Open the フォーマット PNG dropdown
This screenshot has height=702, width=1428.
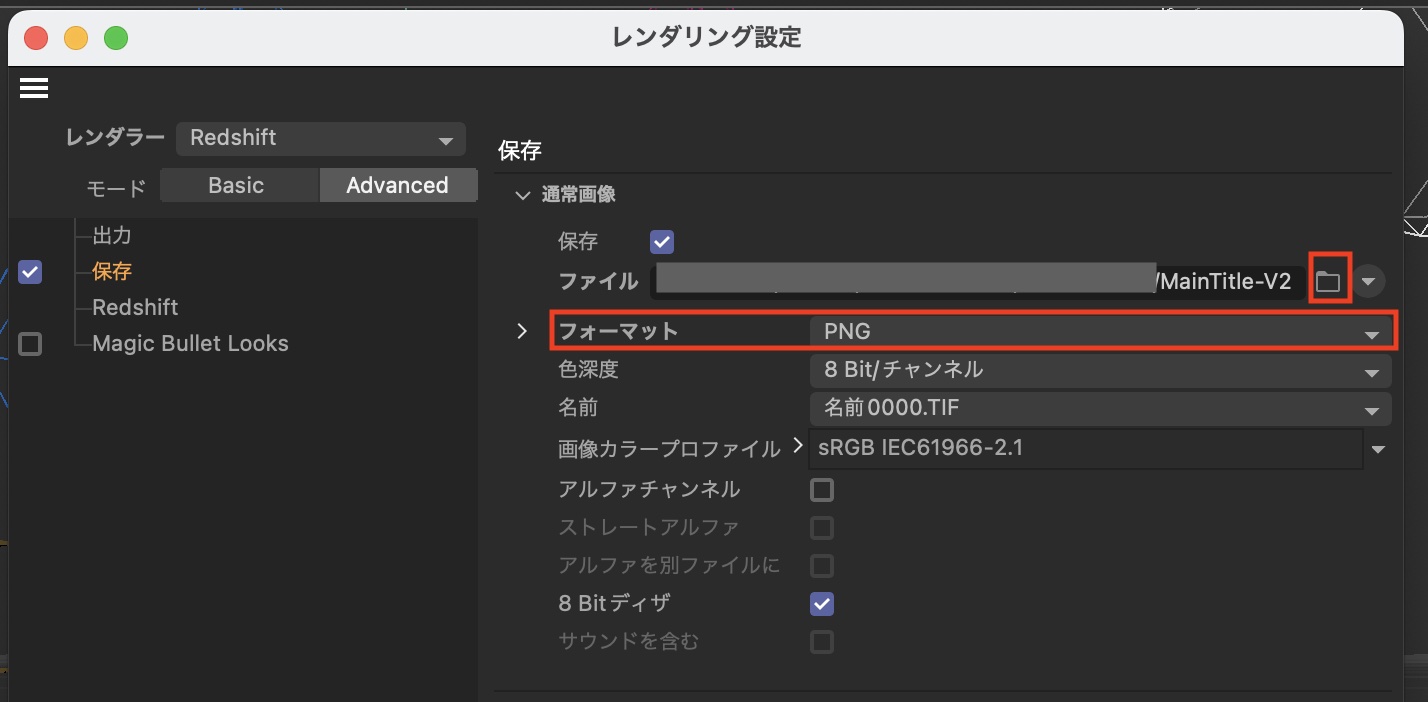point(1100,332)
